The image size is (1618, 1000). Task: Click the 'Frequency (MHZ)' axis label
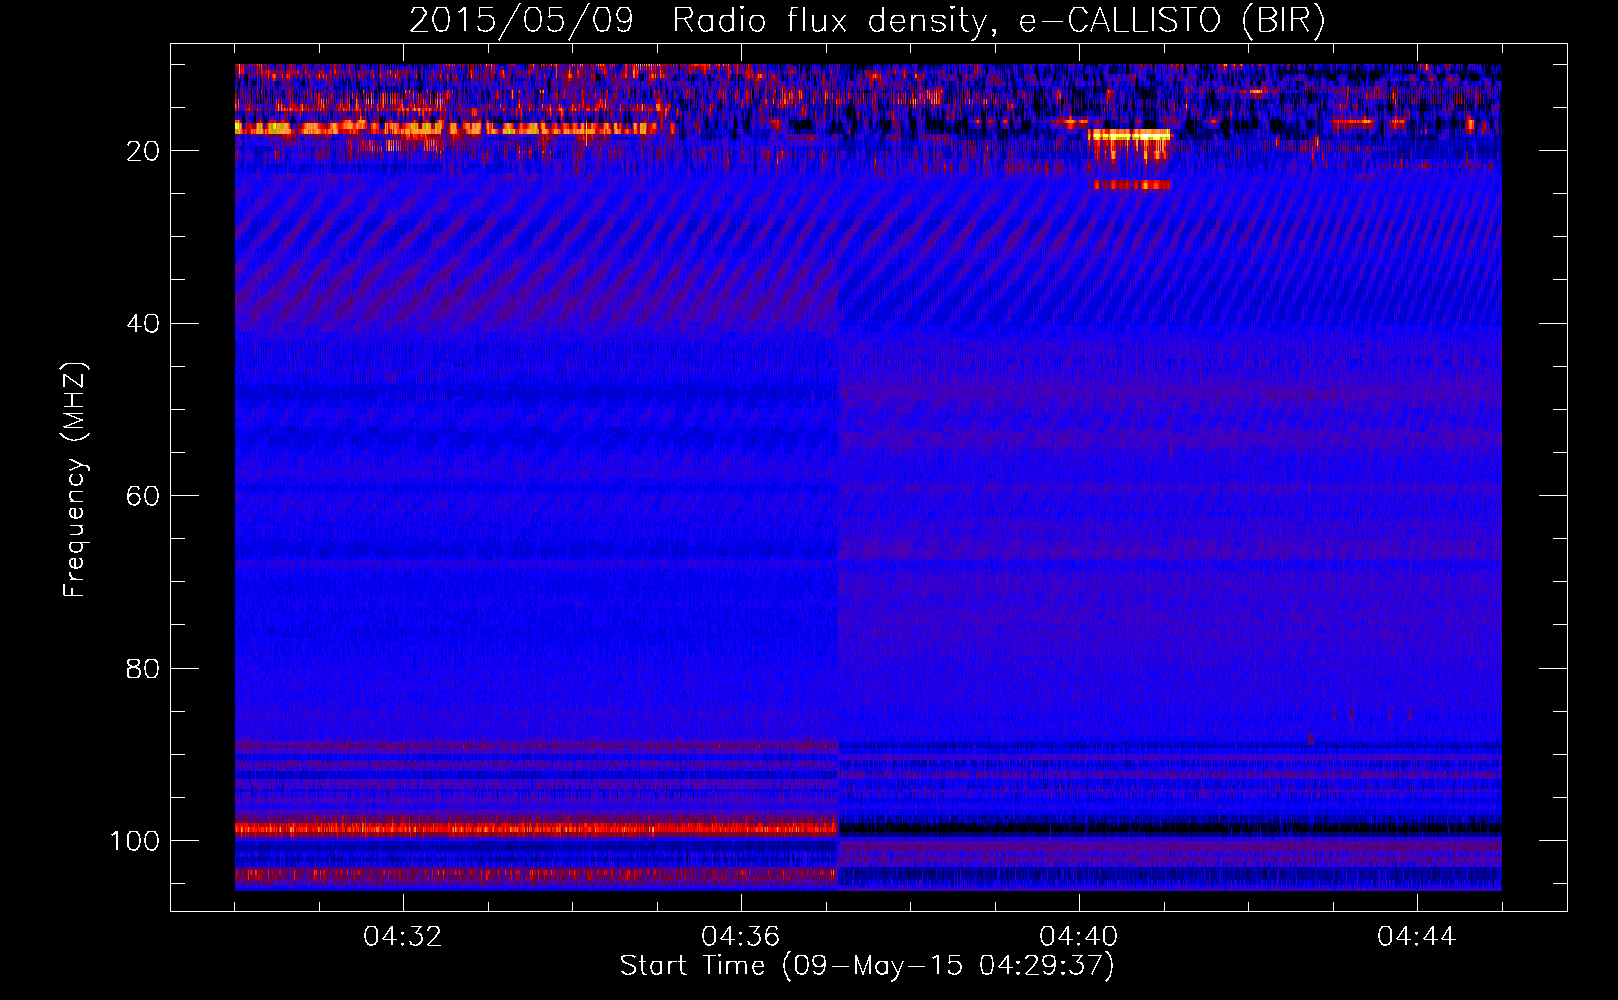click(x=75, y=480)
